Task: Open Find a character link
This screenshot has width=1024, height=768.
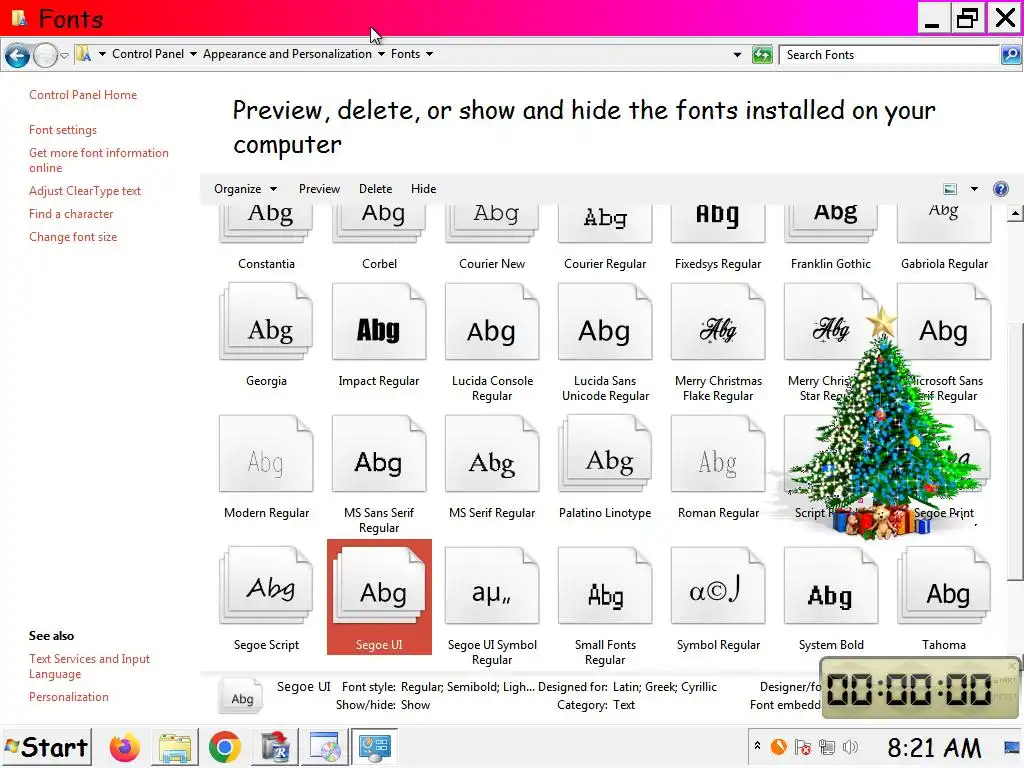Action: [x=71, y=214]
